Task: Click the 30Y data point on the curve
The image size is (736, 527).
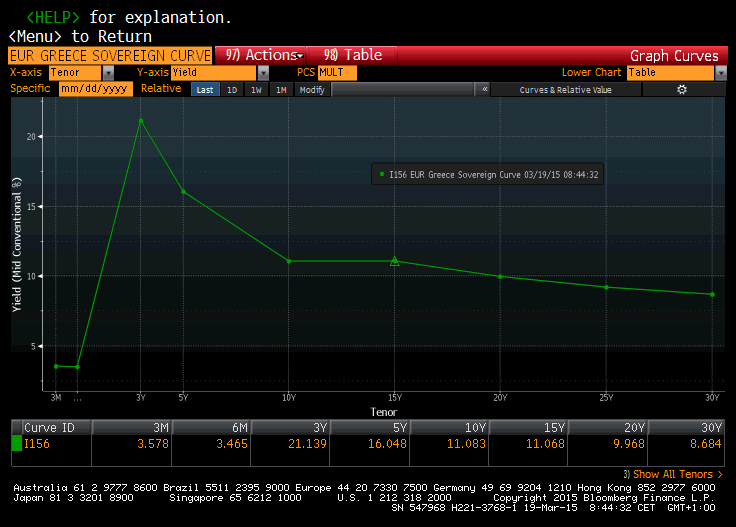Action: (713, 294)
